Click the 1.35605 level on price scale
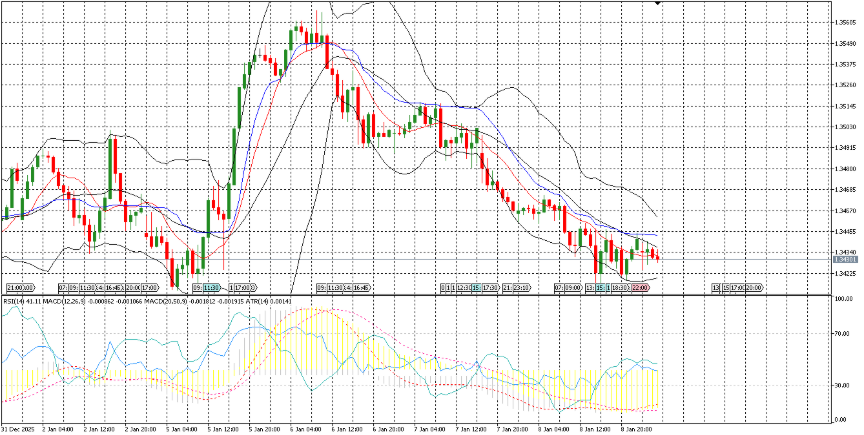The height and width of the screenshot is (435, 864). tap(845, 23)
